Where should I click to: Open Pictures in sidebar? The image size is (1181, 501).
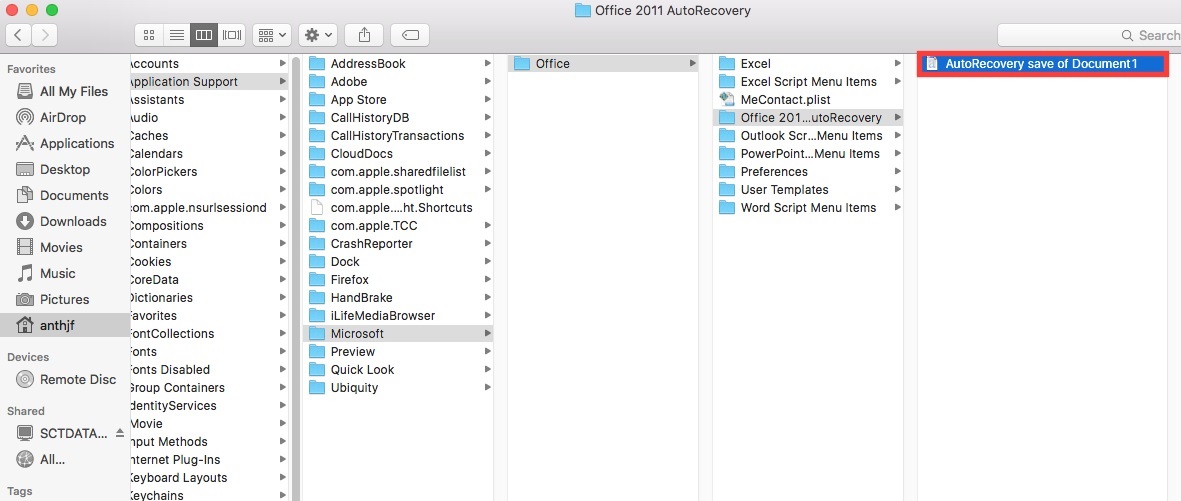pos(65,299)
